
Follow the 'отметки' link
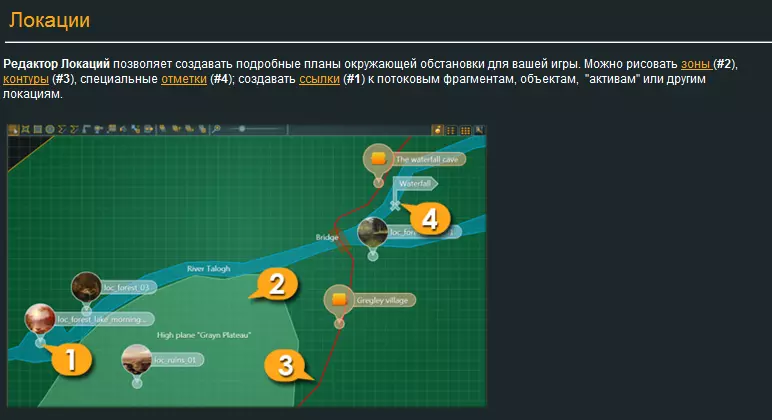tap(184, 79)
